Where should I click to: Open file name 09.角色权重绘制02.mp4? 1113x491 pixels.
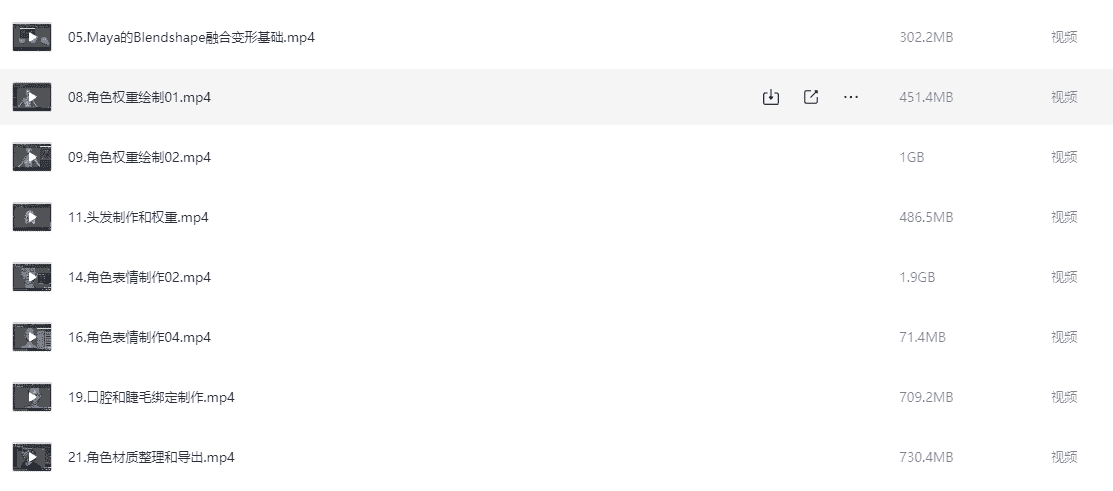coord(139,157)
